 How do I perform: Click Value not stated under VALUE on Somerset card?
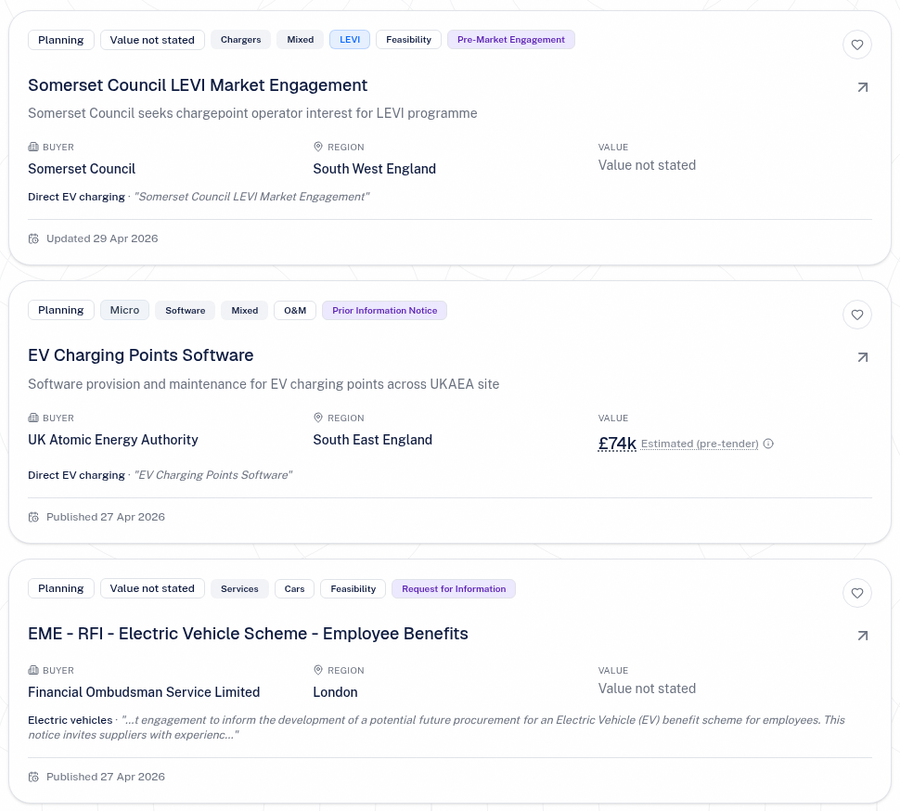647,165
